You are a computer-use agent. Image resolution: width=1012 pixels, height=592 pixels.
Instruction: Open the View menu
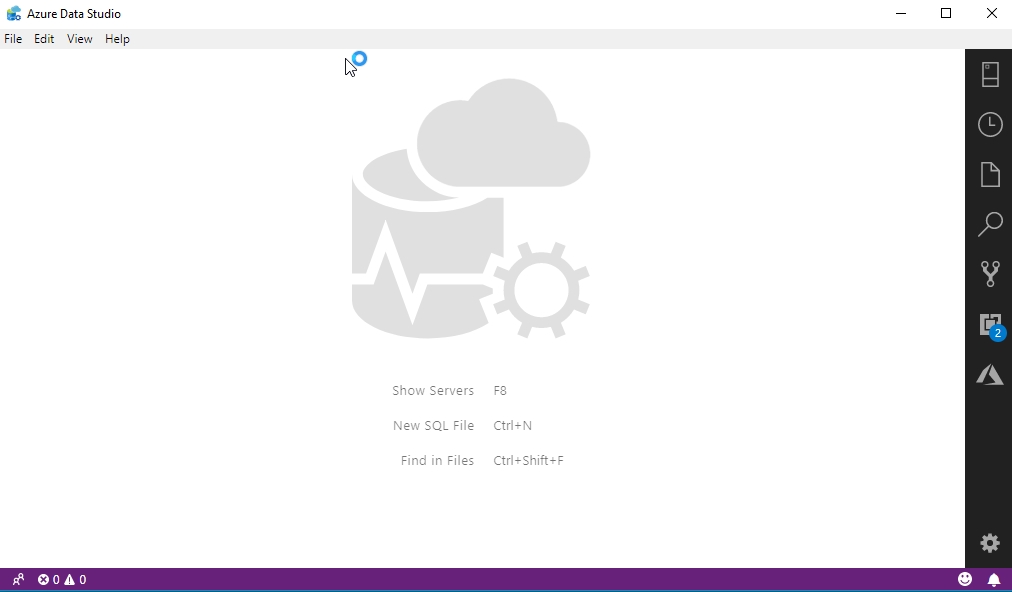79,39
